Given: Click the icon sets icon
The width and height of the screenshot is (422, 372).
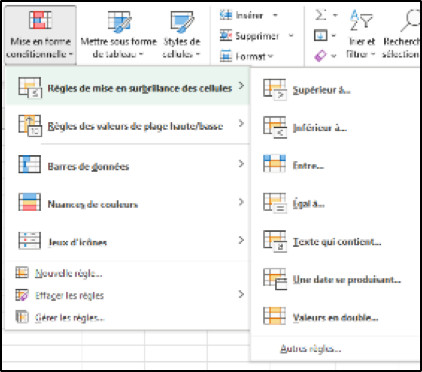Looking at the screenshot, I should [x=30, y=241].
